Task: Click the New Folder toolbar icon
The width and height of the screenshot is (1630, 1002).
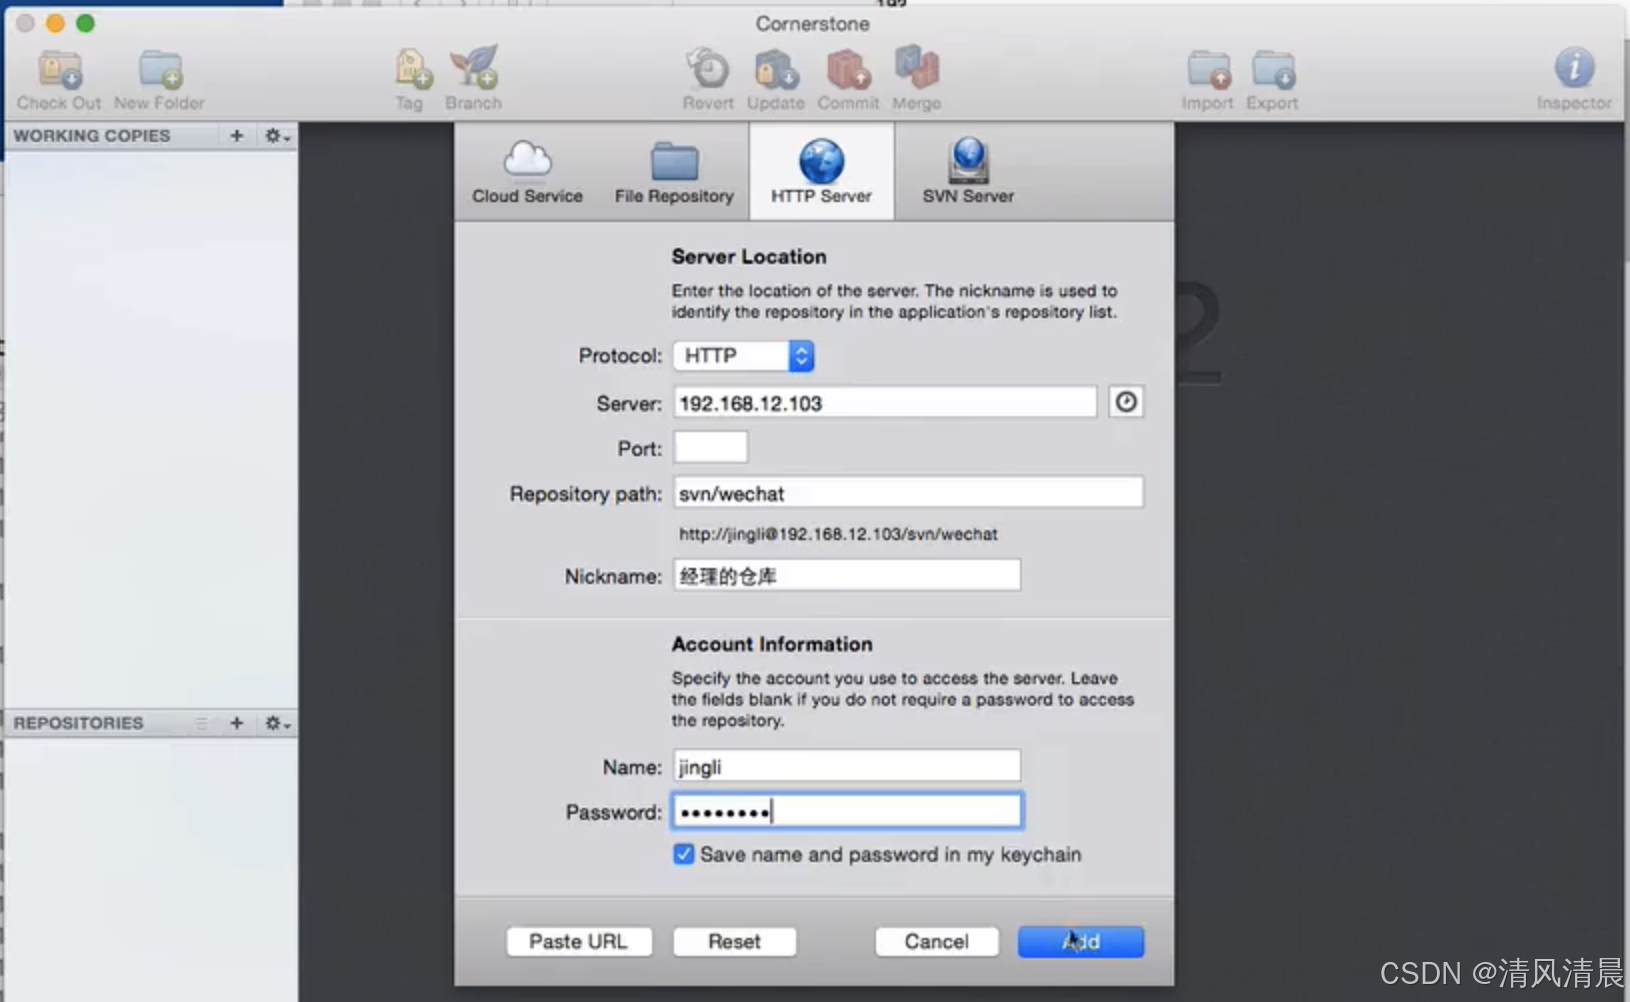Action: tap(160, 71)
